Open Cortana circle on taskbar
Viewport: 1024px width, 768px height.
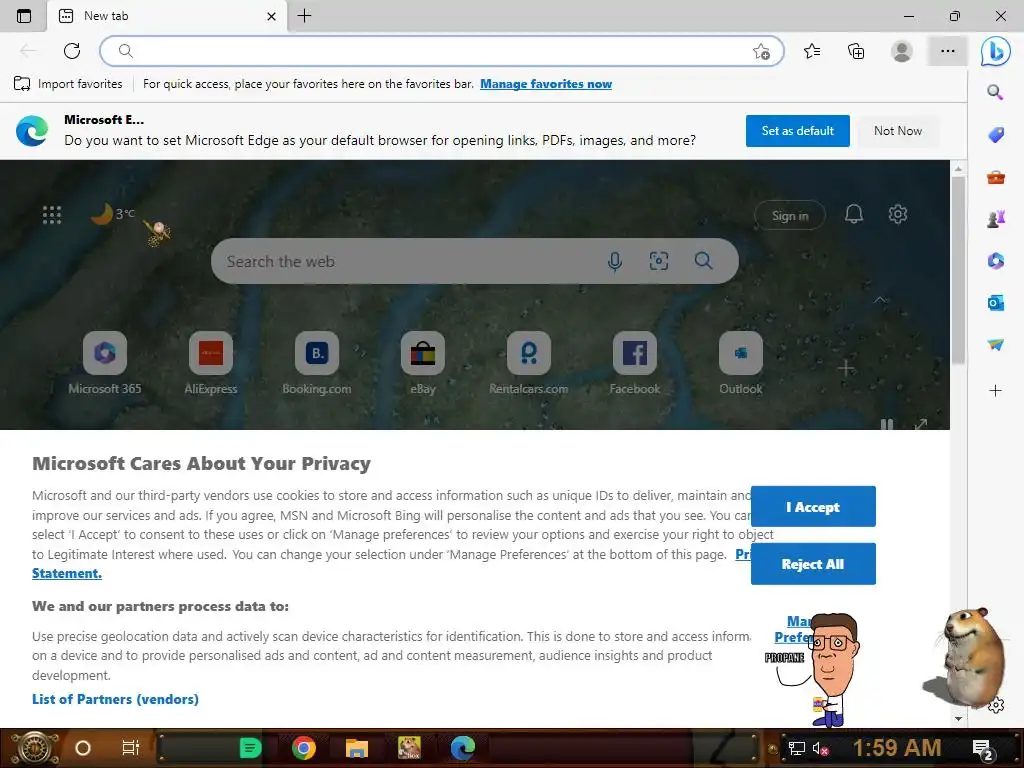point(83,748)
